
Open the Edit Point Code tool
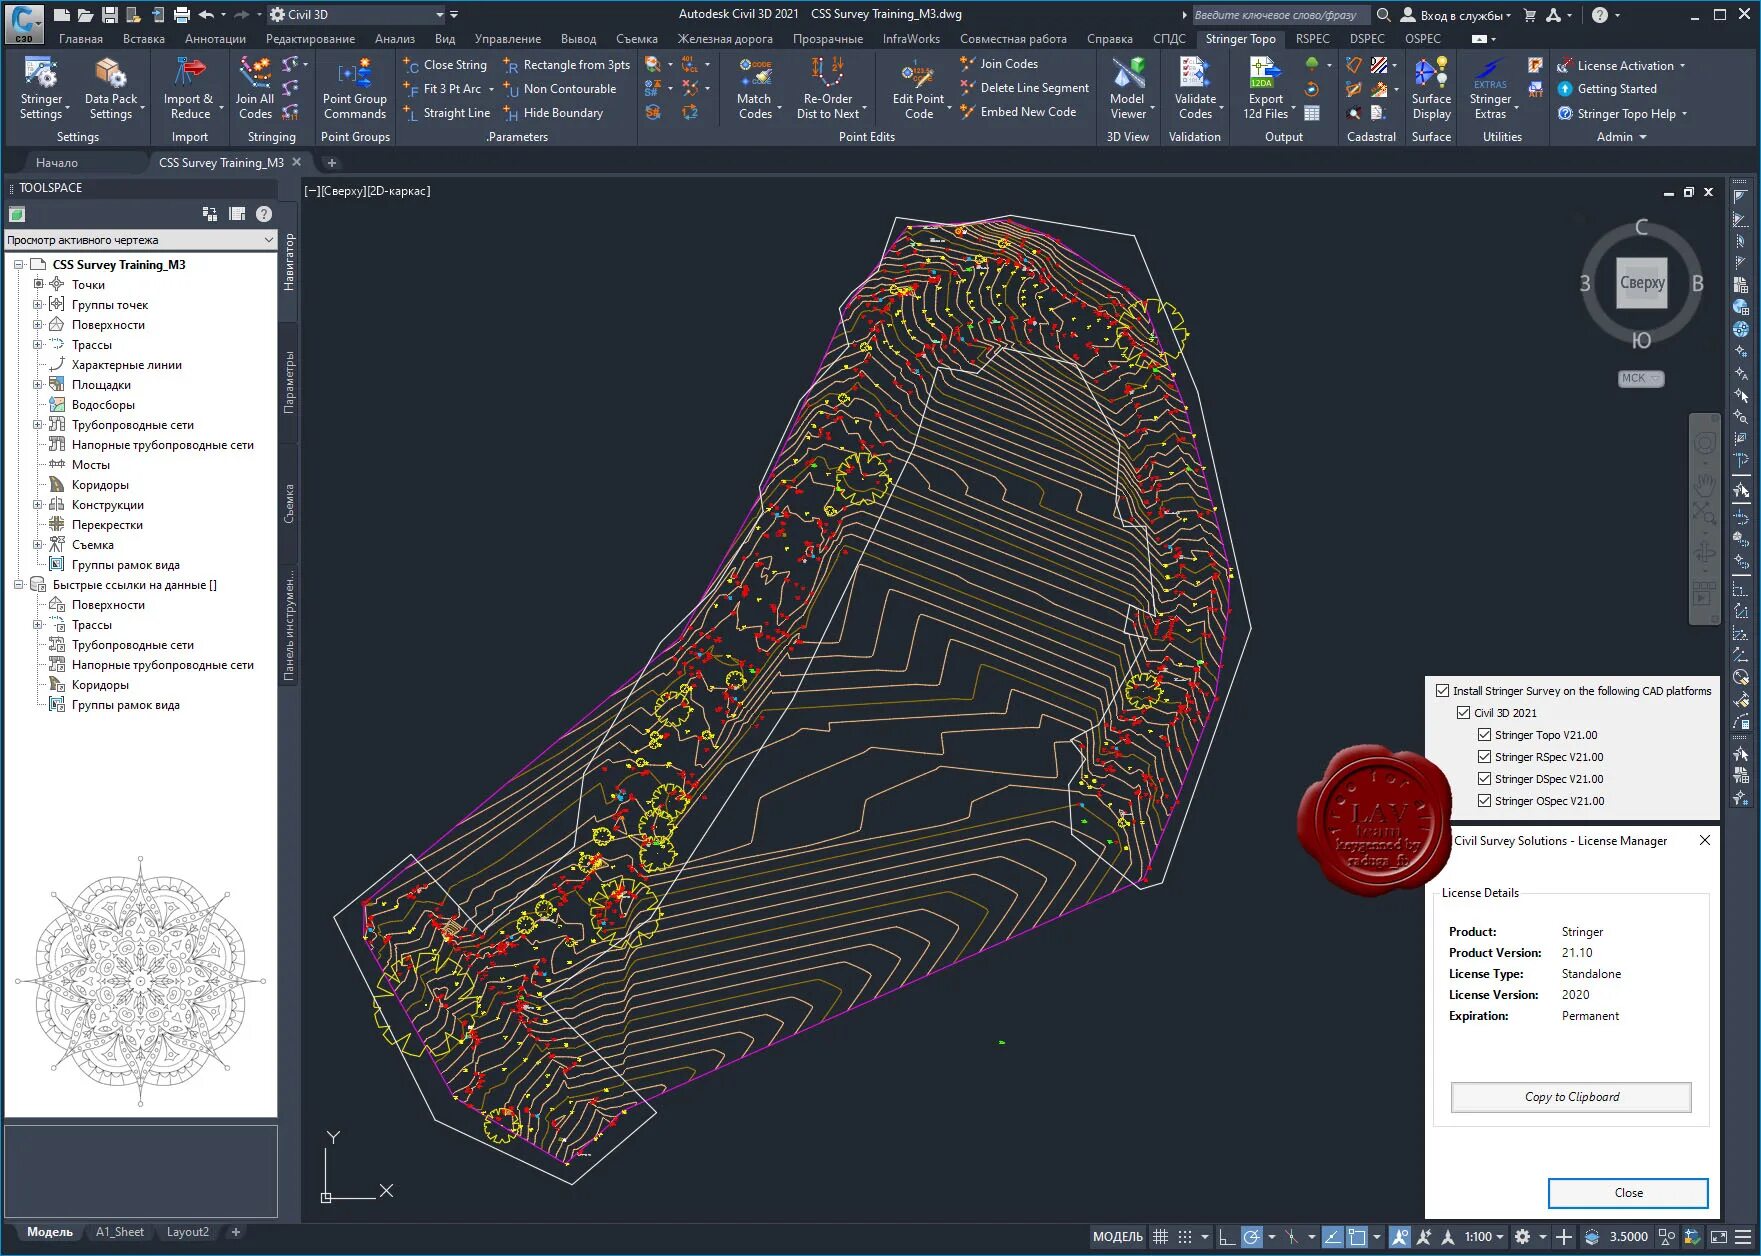(x=918, y=88)
